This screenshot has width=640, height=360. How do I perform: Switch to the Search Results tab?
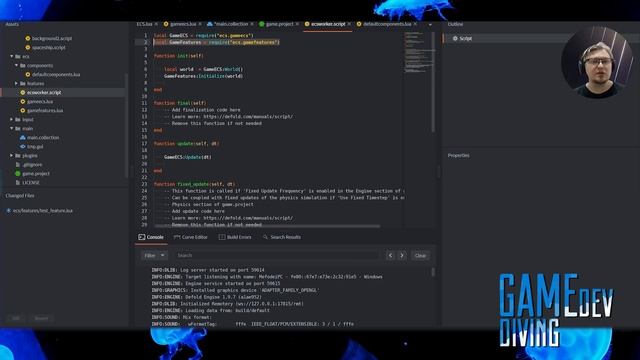click(282, 237)
